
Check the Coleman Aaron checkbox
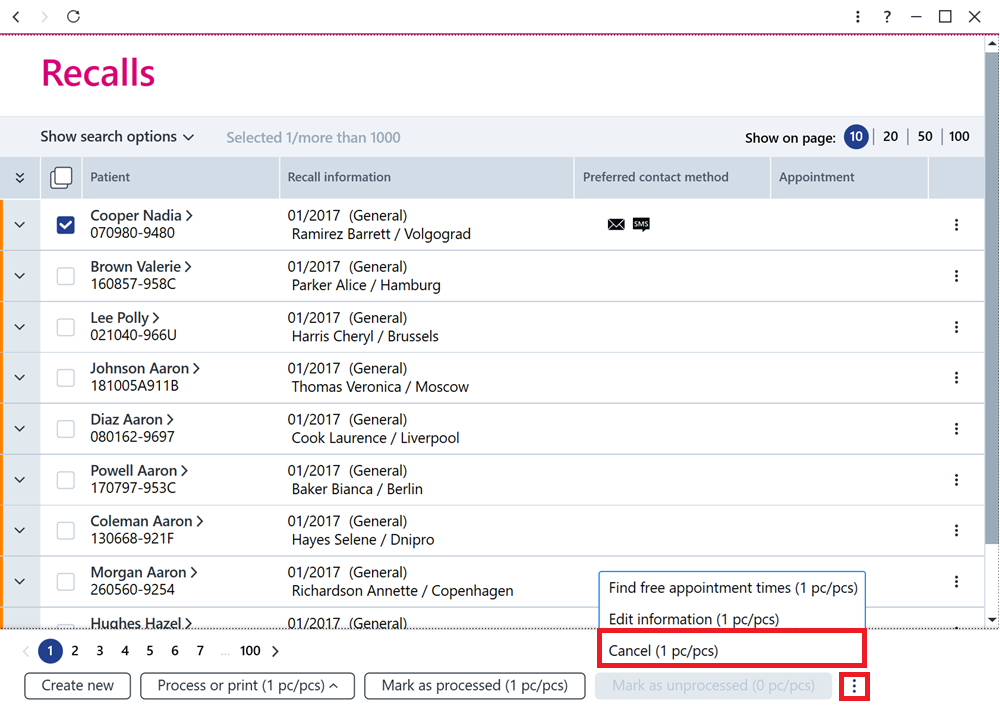click(66, 530)
